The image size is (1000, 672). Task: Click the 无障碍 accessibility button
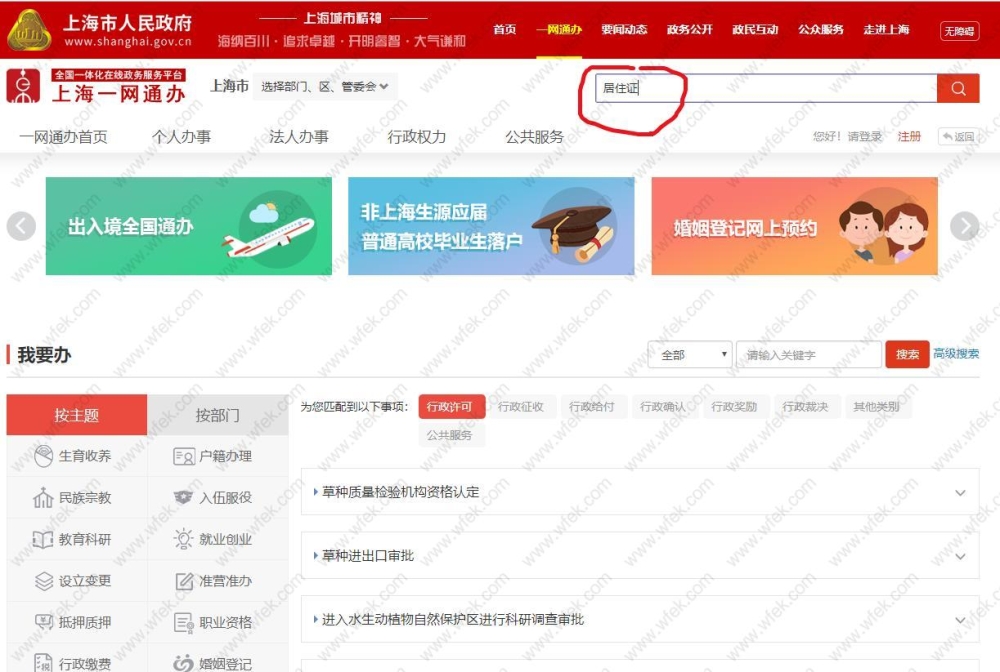[x=959, y=31]
